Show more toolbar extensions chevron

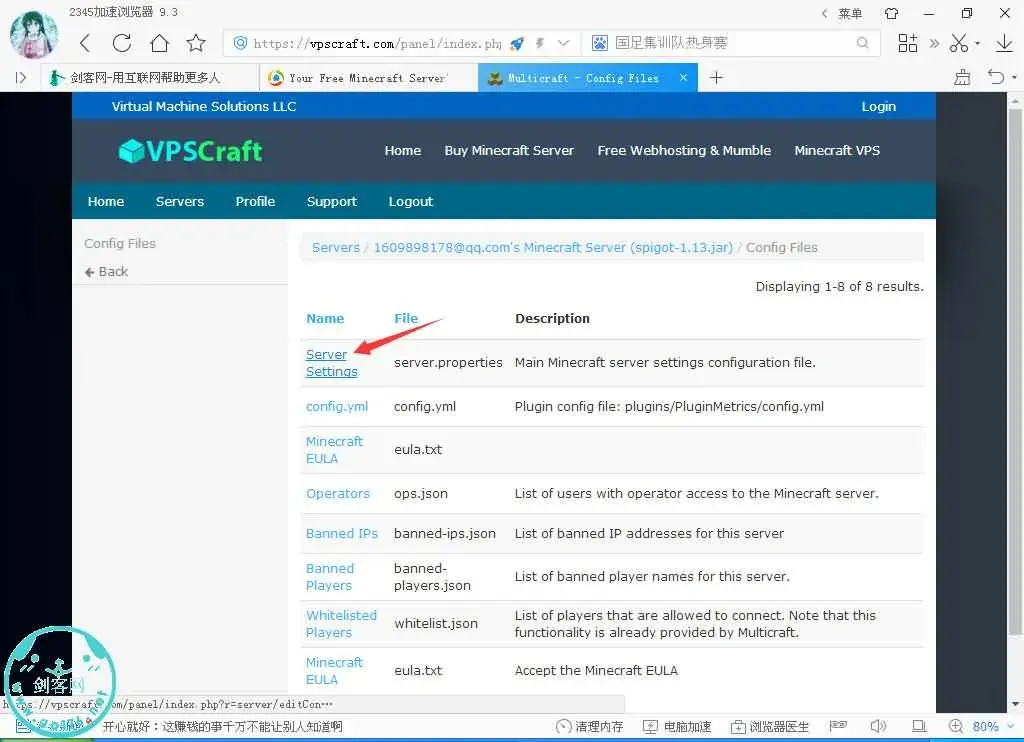pyautogui.click(x=935, y=43)
